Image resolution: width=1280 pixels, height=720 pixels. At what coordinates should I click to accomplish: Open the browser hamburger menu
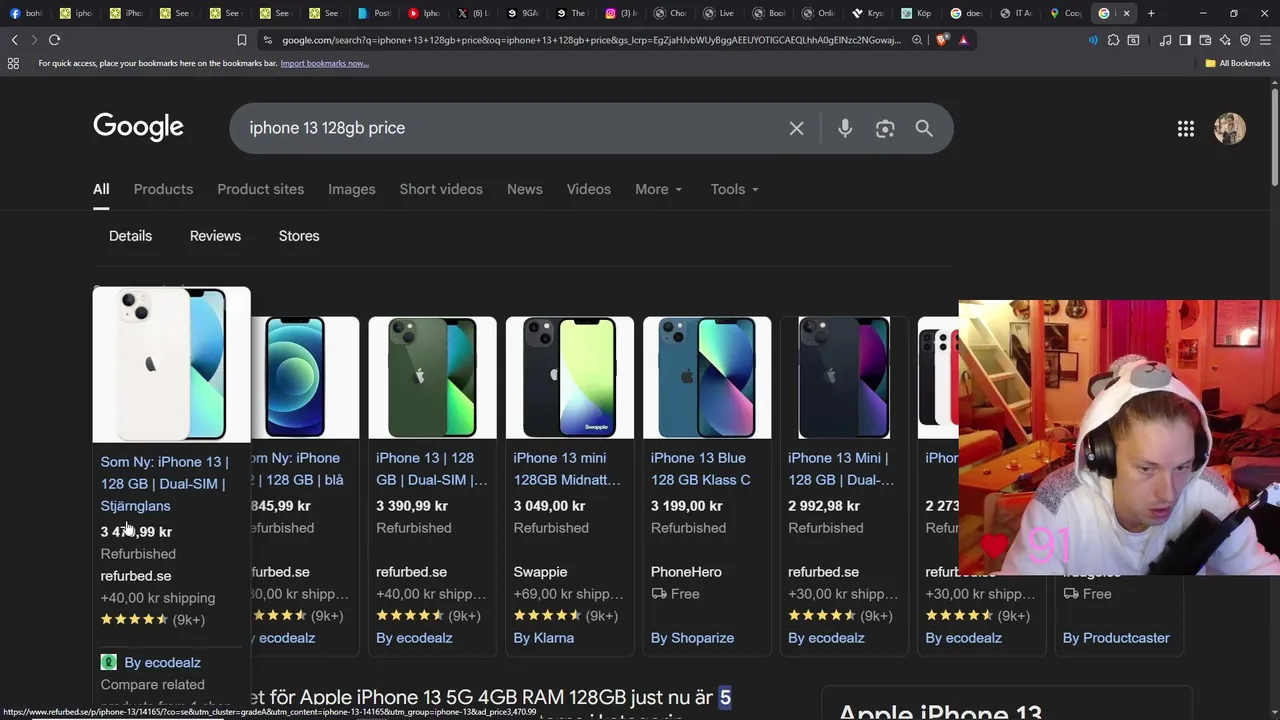click(x=1265, y=40)
